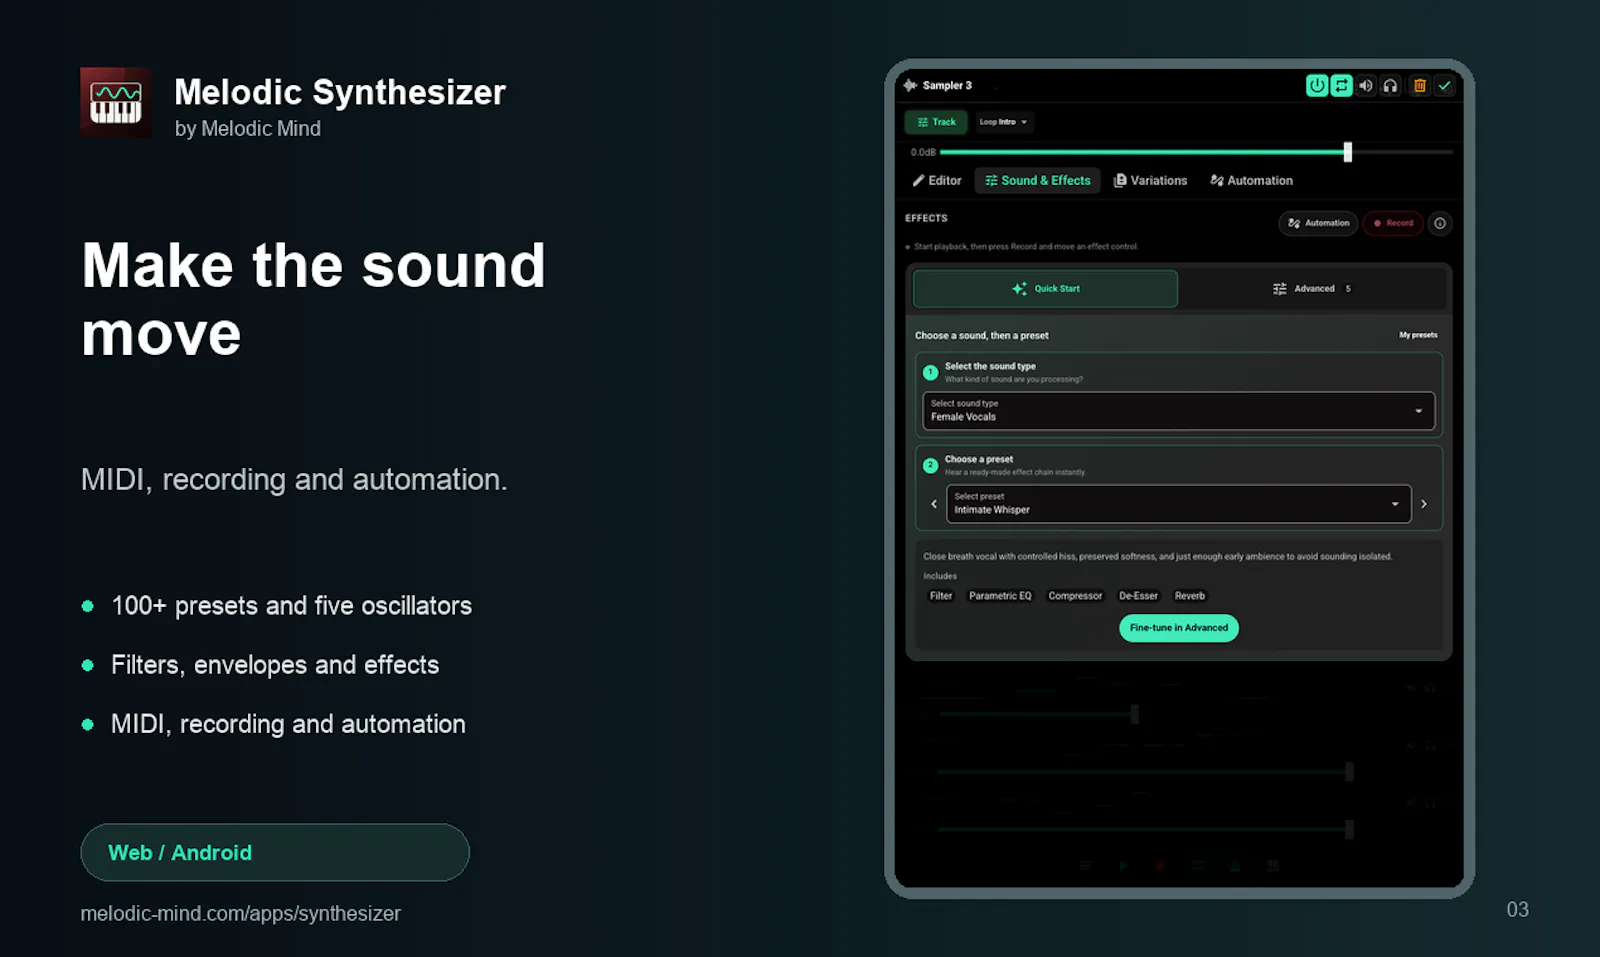
Task: Click the Parametric EQ effect chip
Action: point(1000,596)
